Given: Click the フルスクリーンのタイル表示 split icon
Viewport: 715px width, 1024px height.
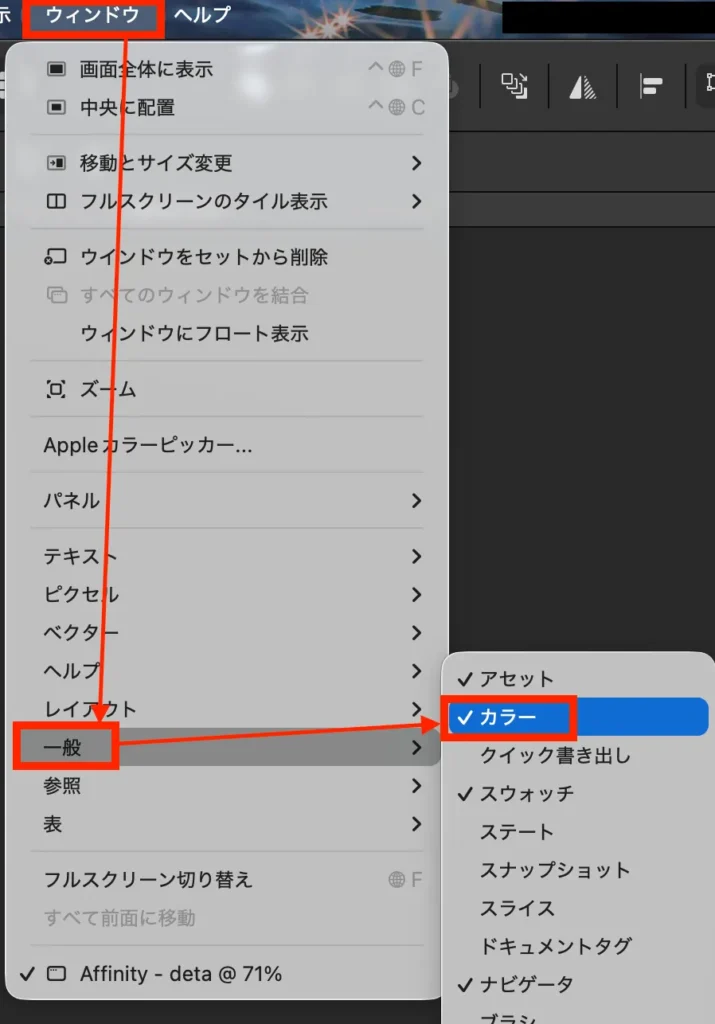Looking at the screenshot, I should 56,201.
